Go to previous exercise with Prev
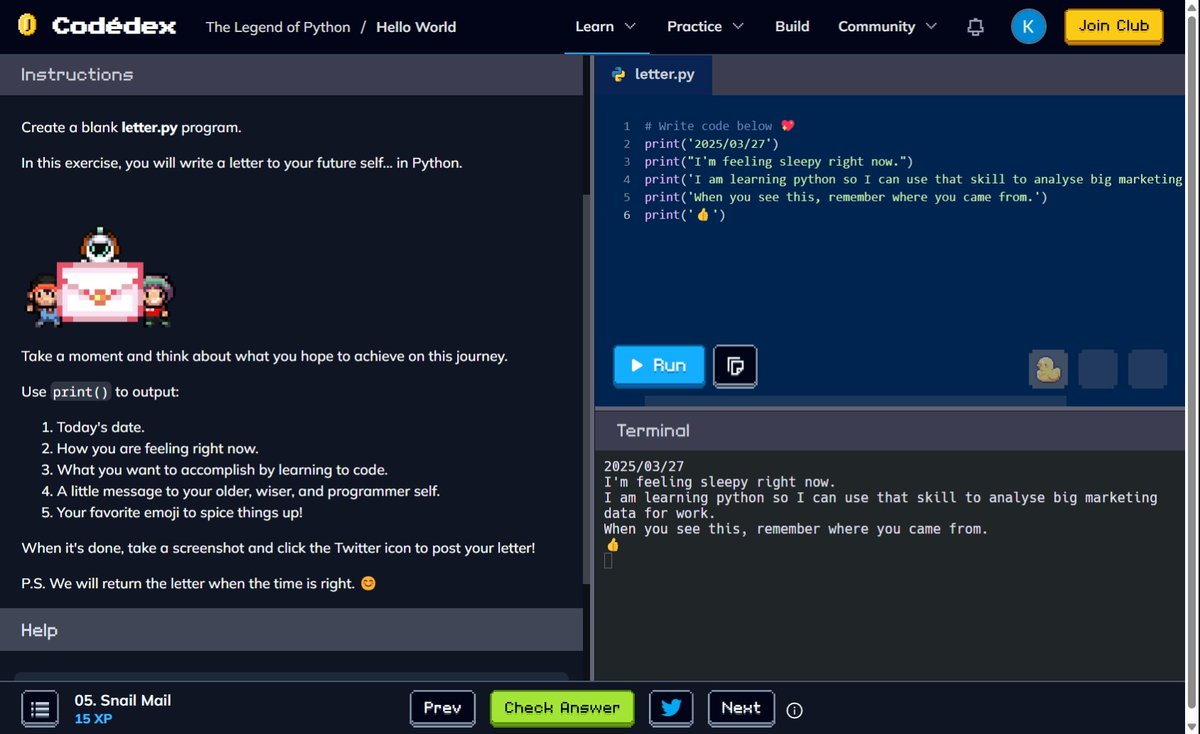This screenshot has width=1200, height=734. (442, 708)
